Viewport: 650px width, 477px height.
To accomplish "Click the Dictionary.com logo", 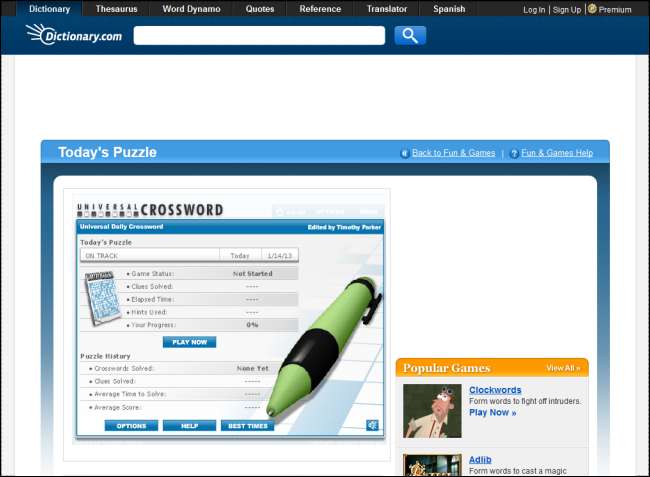I will click(74, 34).
